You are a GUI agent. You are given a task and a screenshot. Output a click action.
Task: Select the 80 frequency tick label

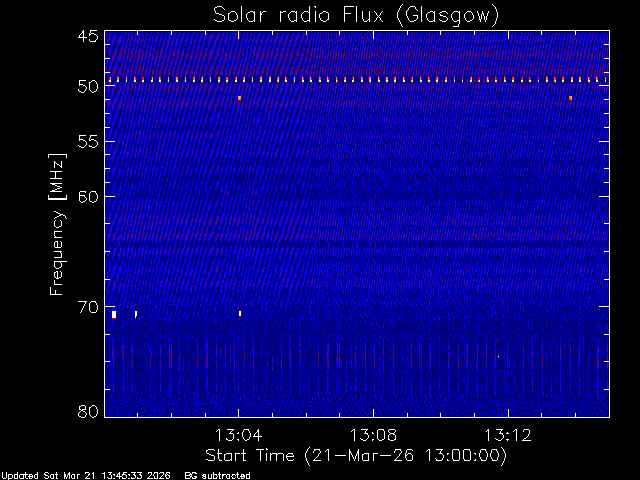click(x=88, y=411)
